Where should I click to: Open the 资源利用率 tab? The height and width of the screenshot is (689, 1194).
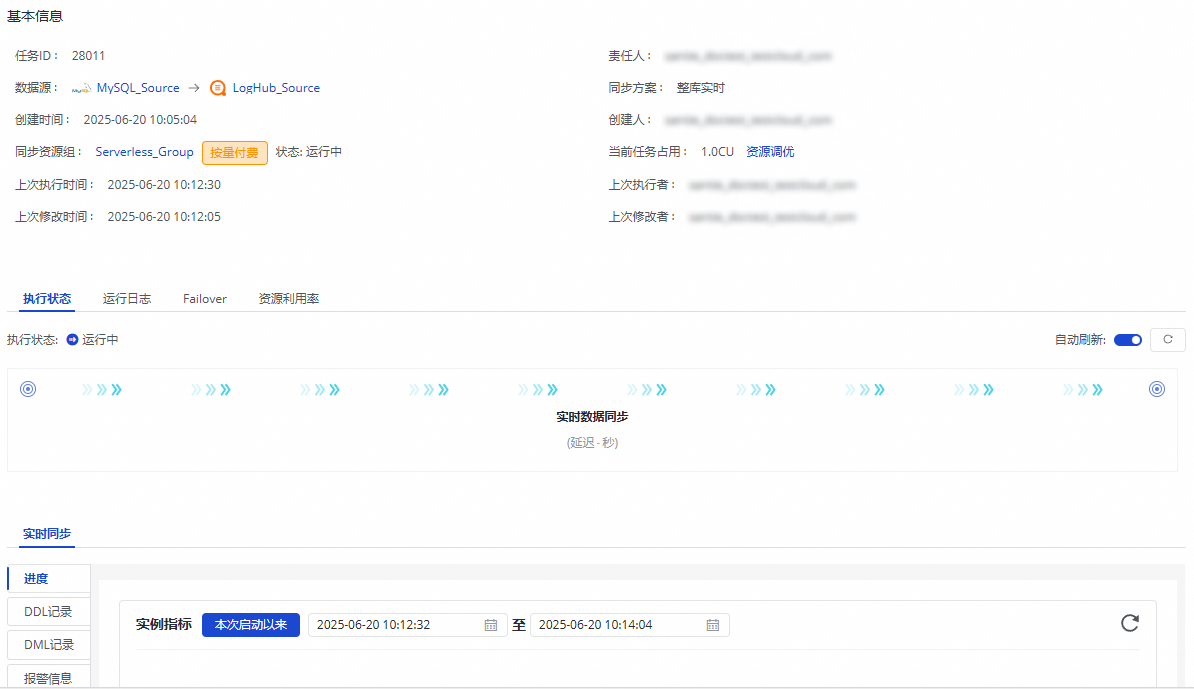[289, 298]
